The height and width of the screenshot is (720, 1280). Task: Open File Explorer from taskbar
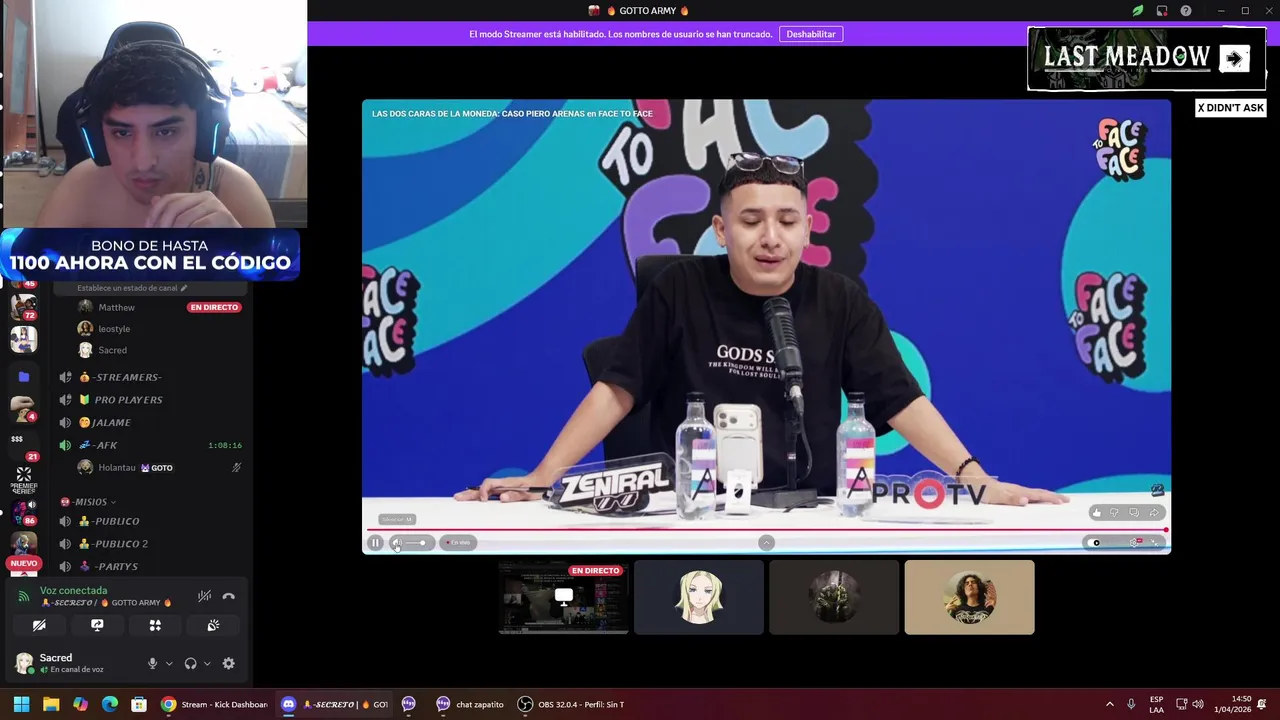(x=51, y=704)
